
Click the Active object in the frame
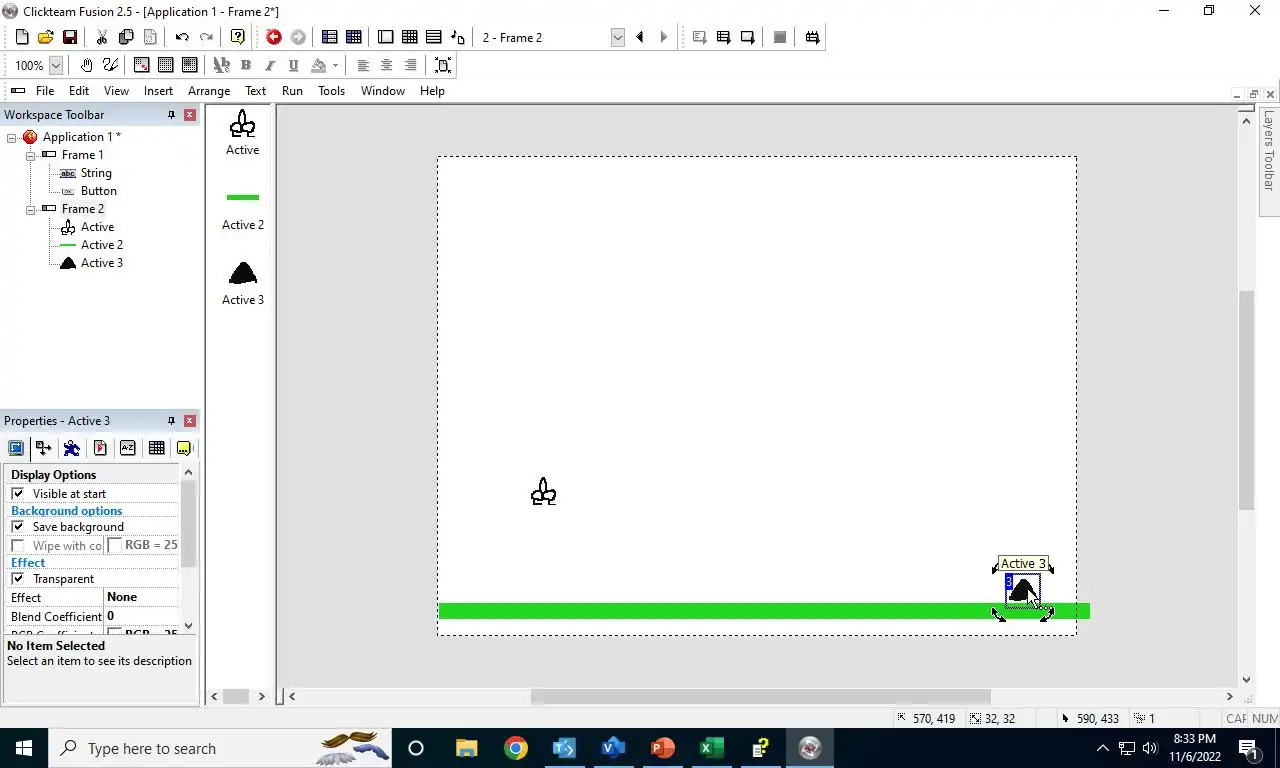[x=543, y=492]
